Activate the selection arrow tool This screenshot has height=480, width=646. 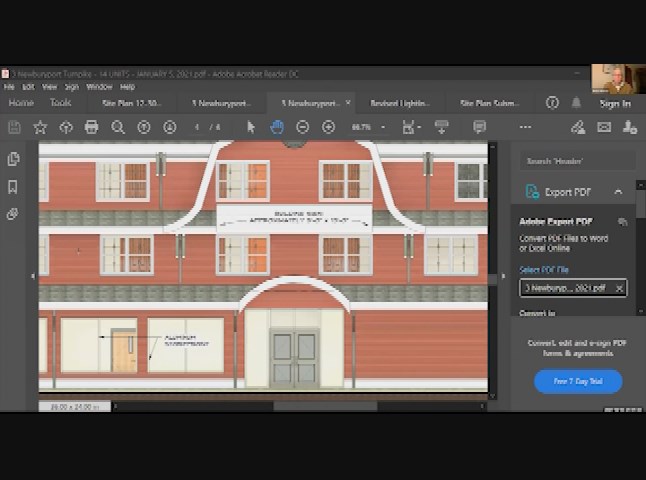click(251, 127)
